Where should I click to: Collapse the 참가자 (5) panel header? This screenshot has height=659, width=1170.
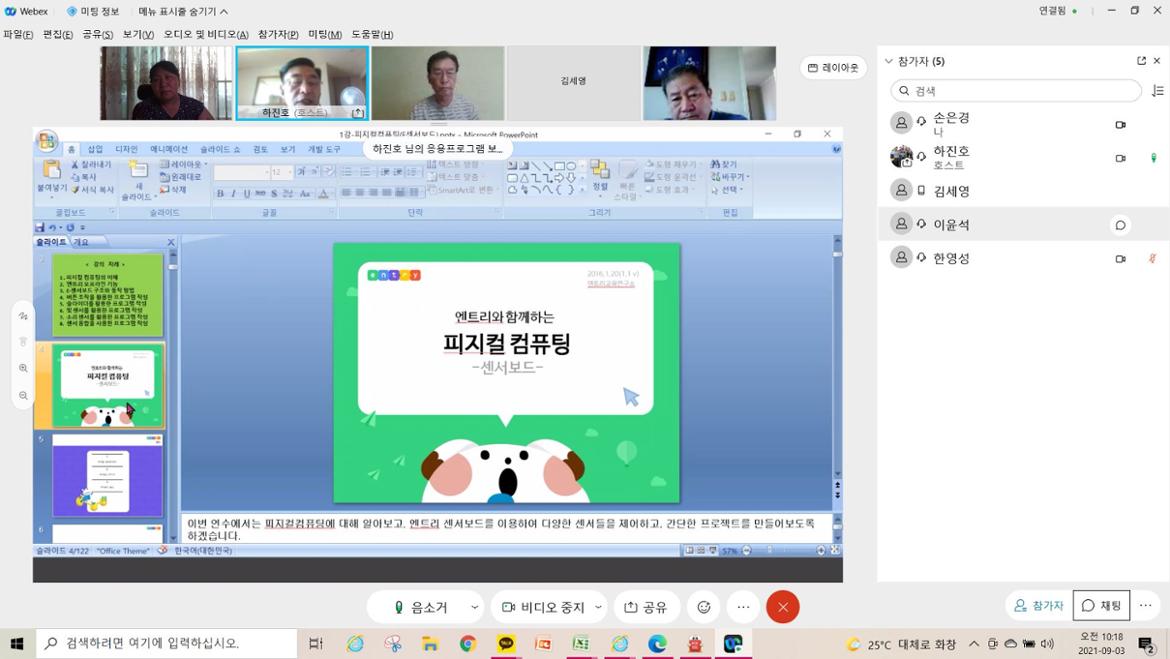889,61
